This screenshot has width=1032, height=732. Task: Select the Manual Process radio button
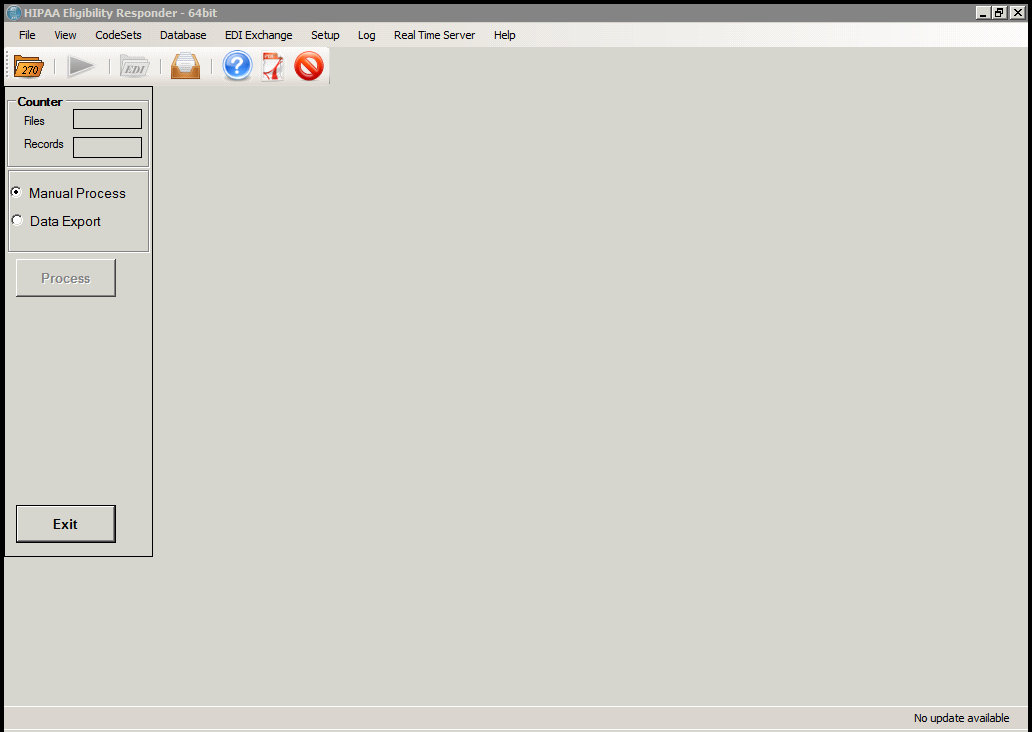pyautogui.click(x=16, y=191)
